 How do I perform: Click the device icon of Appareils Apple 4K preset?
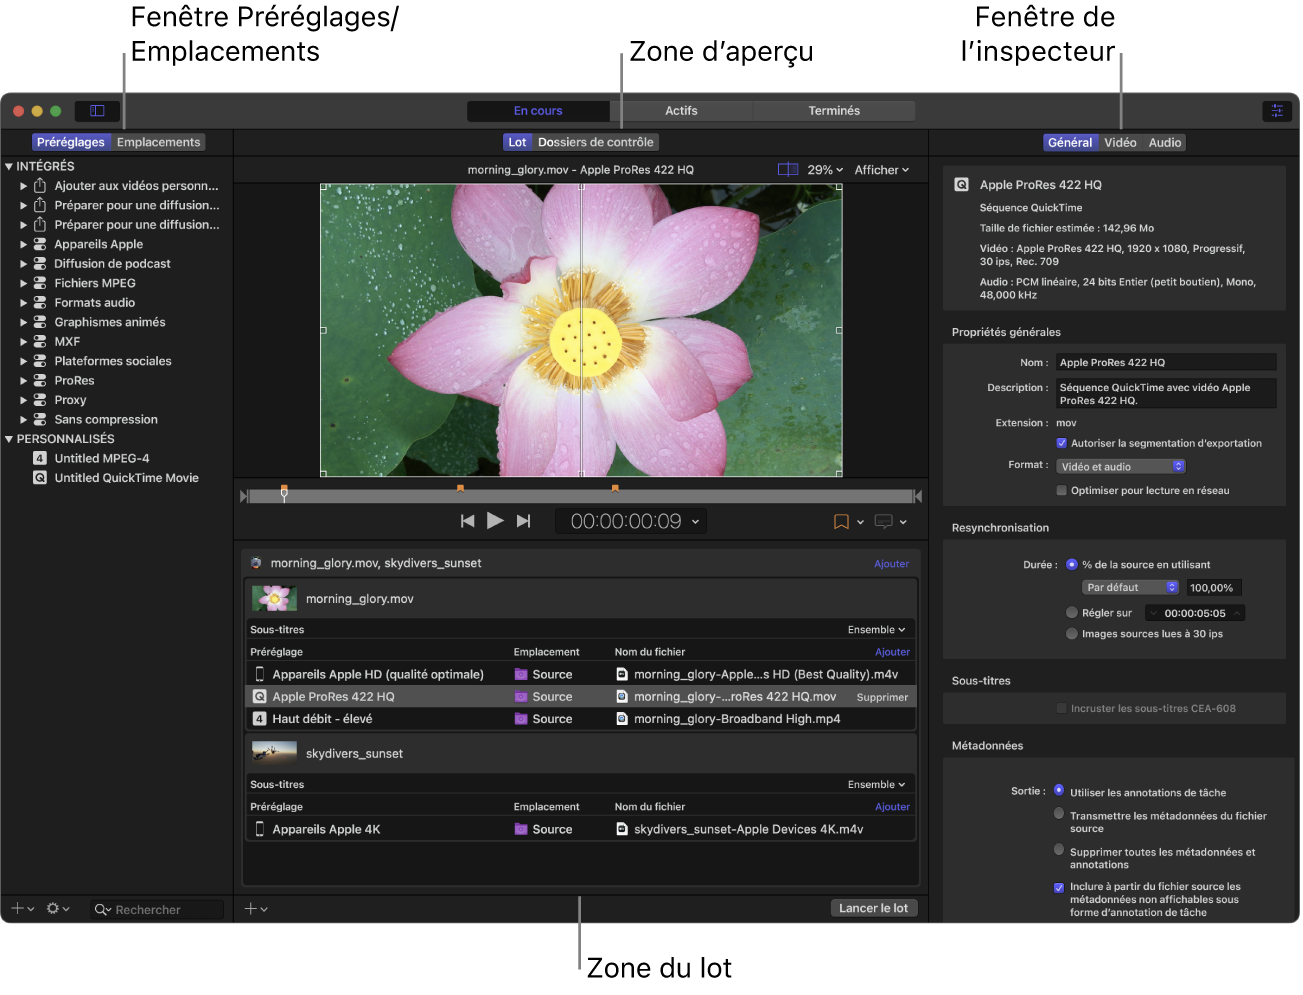260,829
